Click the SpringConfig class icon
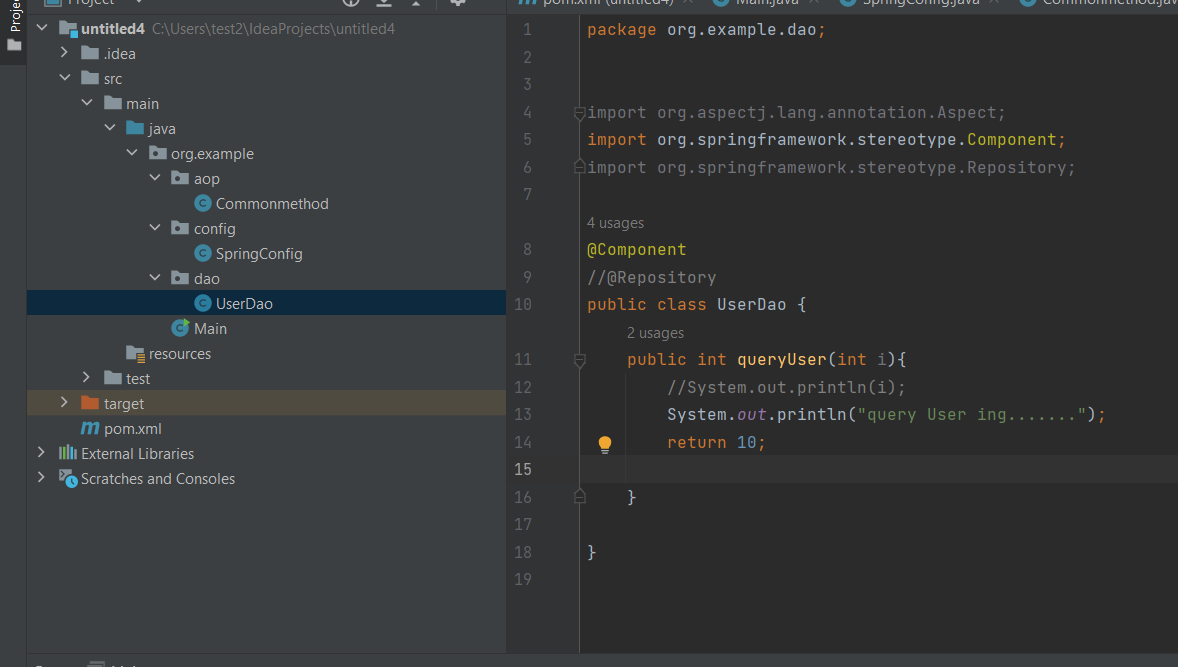This screenshot has width=1178, height=667. click(203, 253)
